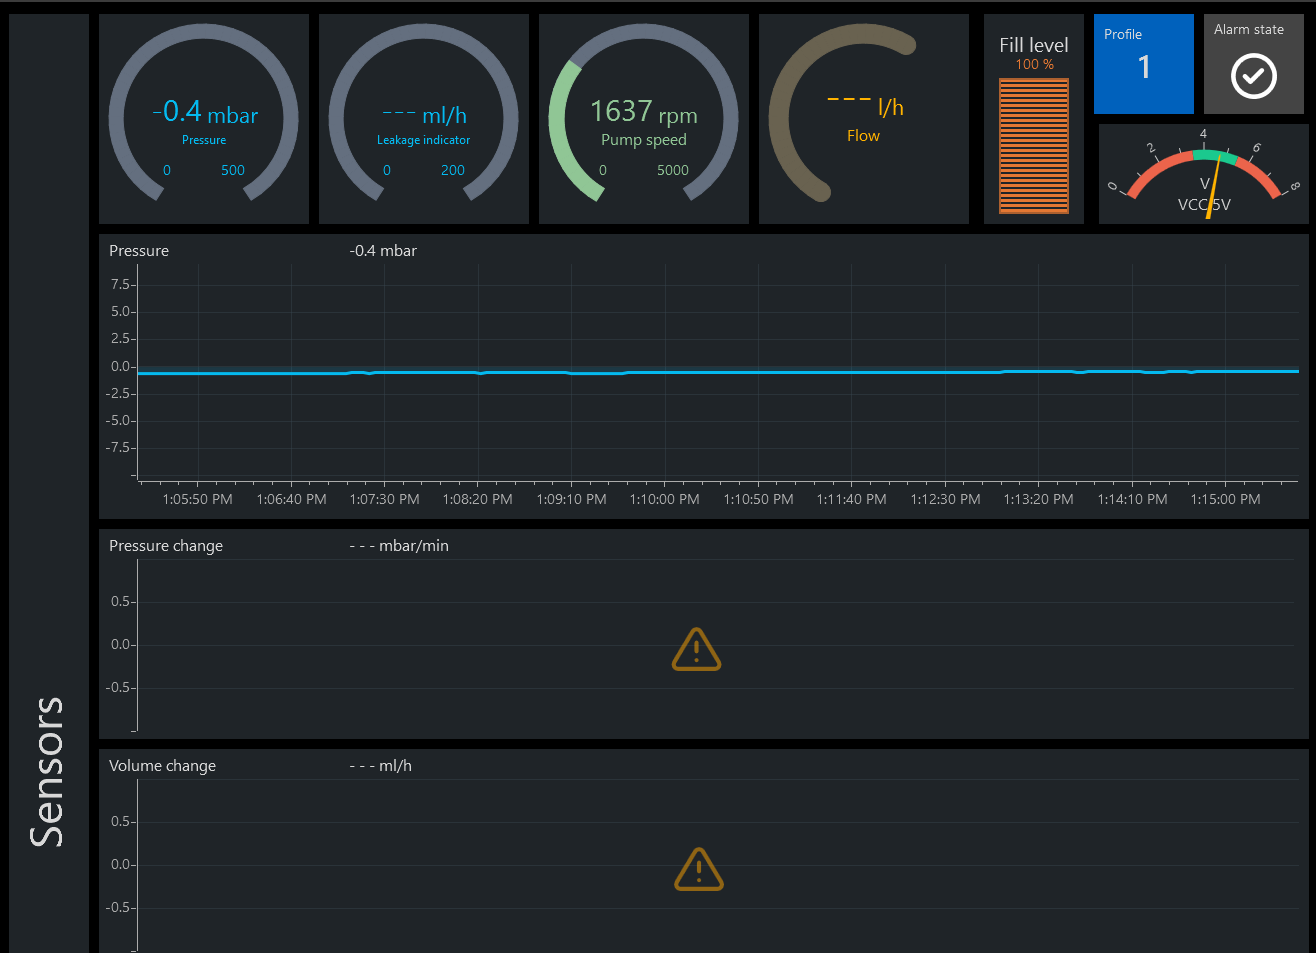Click the orange Fill level bar
Image resolution: width=1316 pixels, height=953 pixels.
coord(1034,146)
